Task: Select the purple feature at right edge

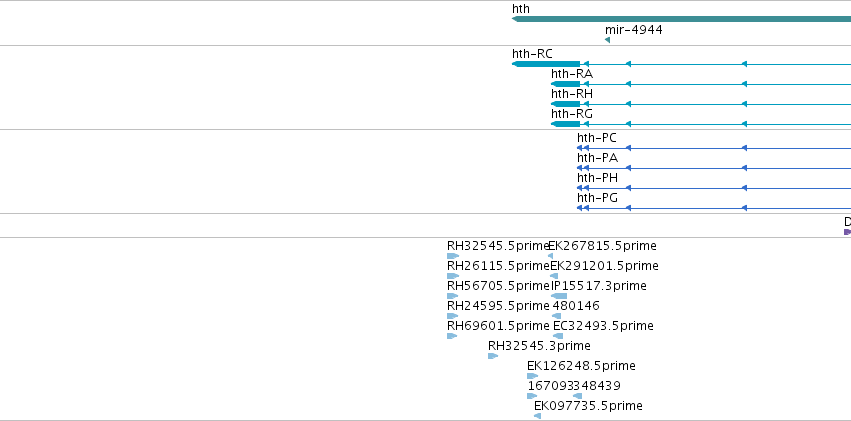Action: 847,232
